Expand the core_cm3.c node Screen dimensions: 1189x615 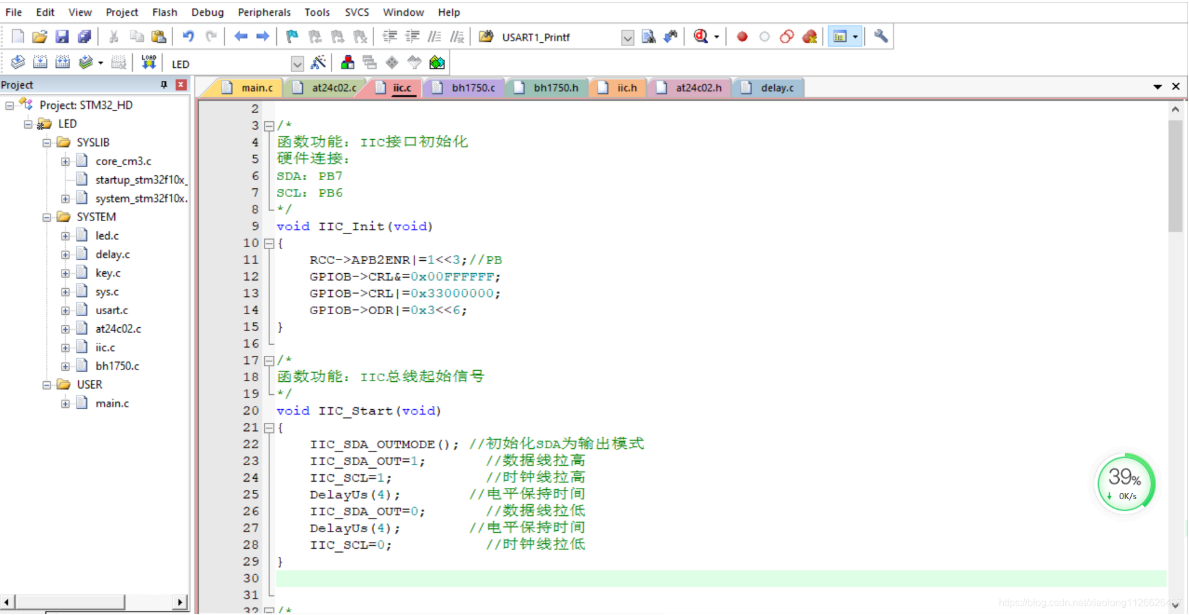(x=65, y=161)
